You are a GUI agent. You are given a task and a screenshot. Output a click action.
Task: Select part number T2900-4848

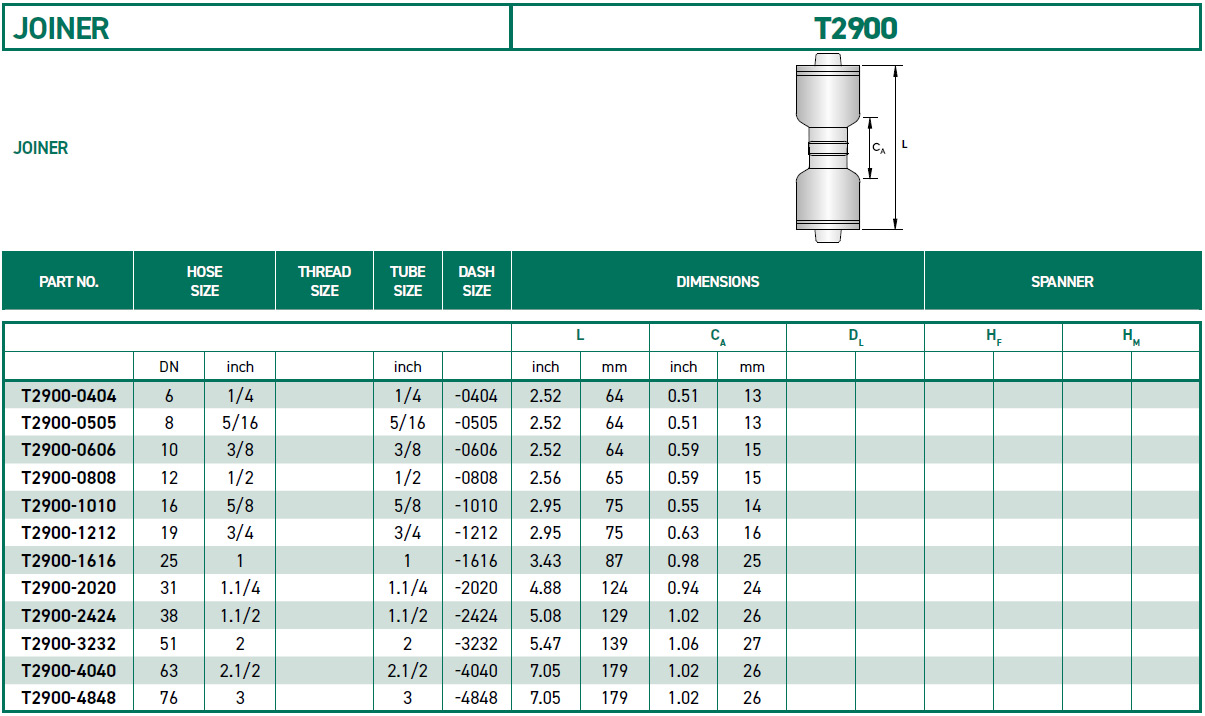coord(68,698)
